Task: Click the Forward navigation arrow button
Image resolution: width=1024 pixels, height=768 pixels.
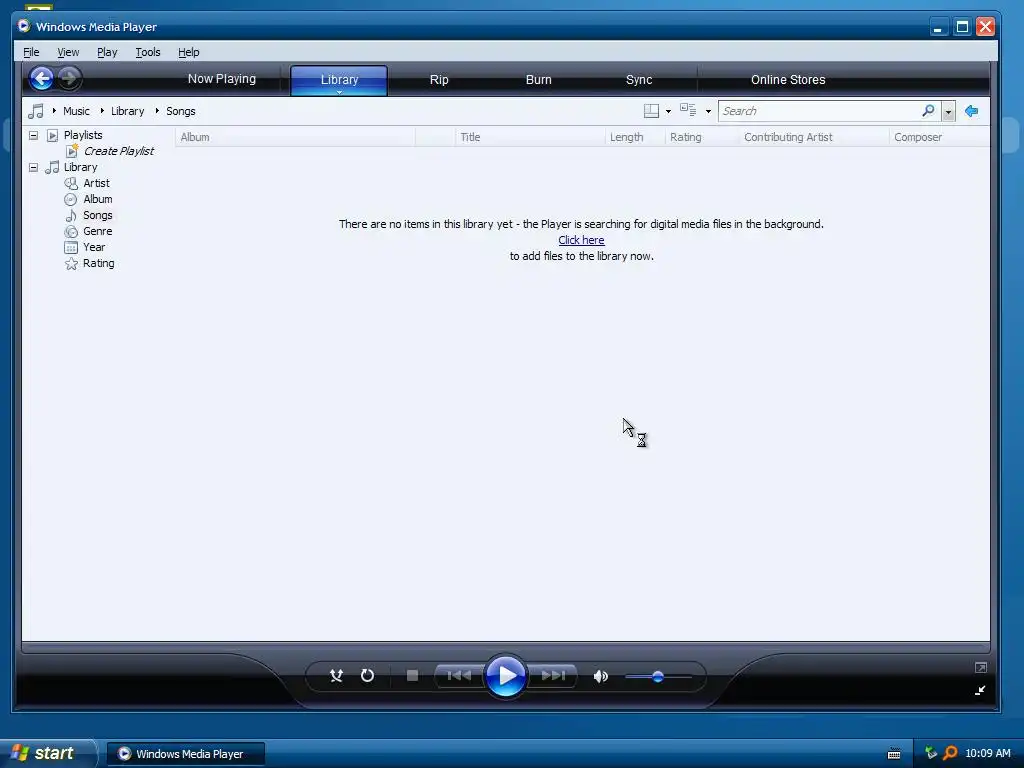Action: point(69,79)
